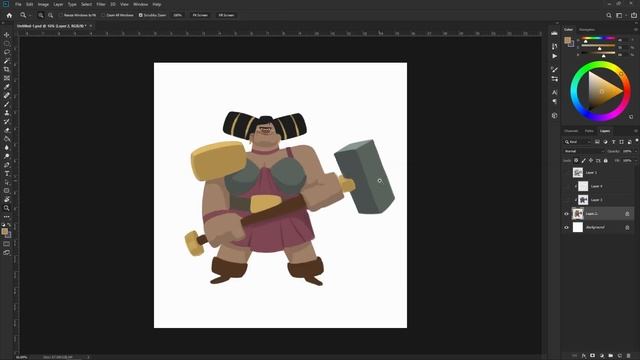Open the File menu
This screenshot has height=360, width=640.
pyautogui.click(x=18, y=4)
